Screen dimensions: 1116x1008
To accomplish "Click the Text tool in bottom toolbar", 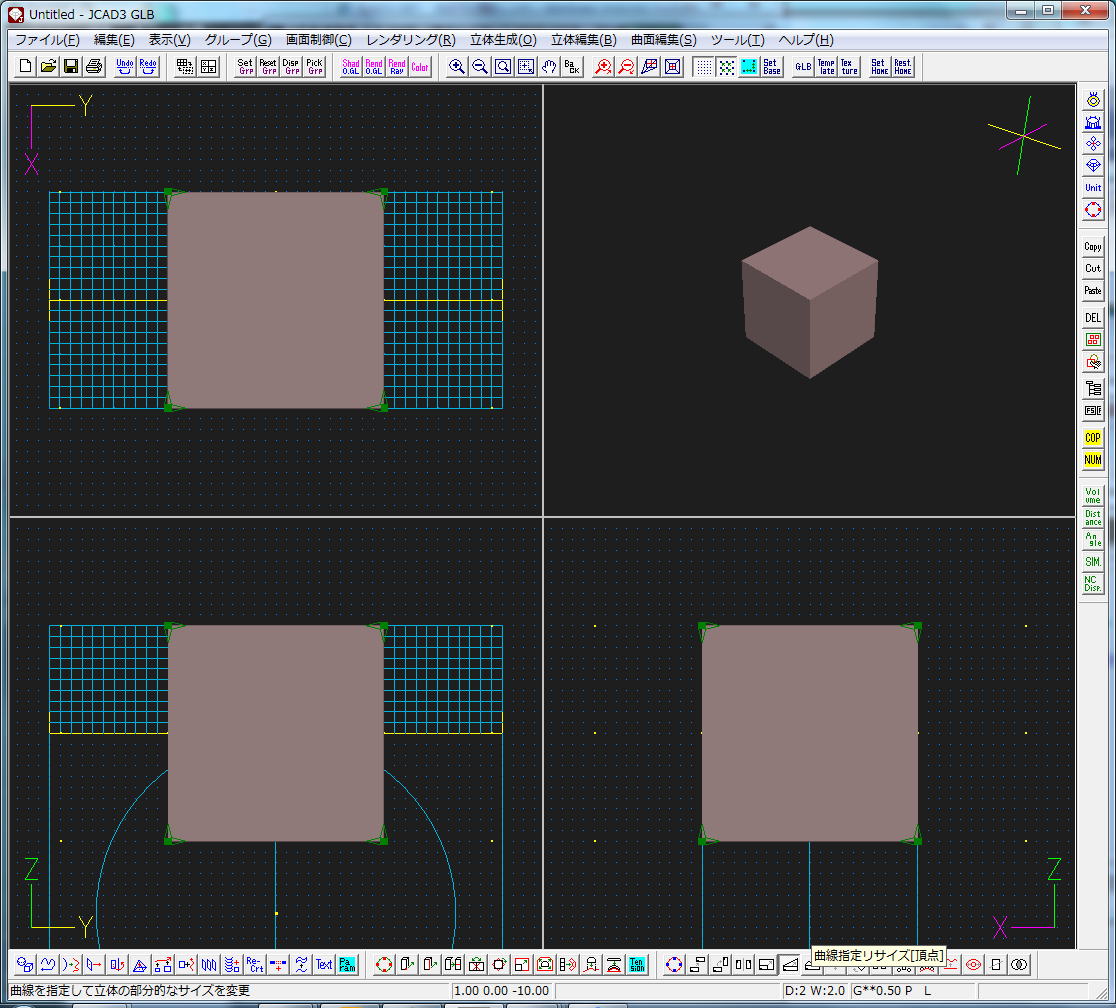I will (324, 965).
